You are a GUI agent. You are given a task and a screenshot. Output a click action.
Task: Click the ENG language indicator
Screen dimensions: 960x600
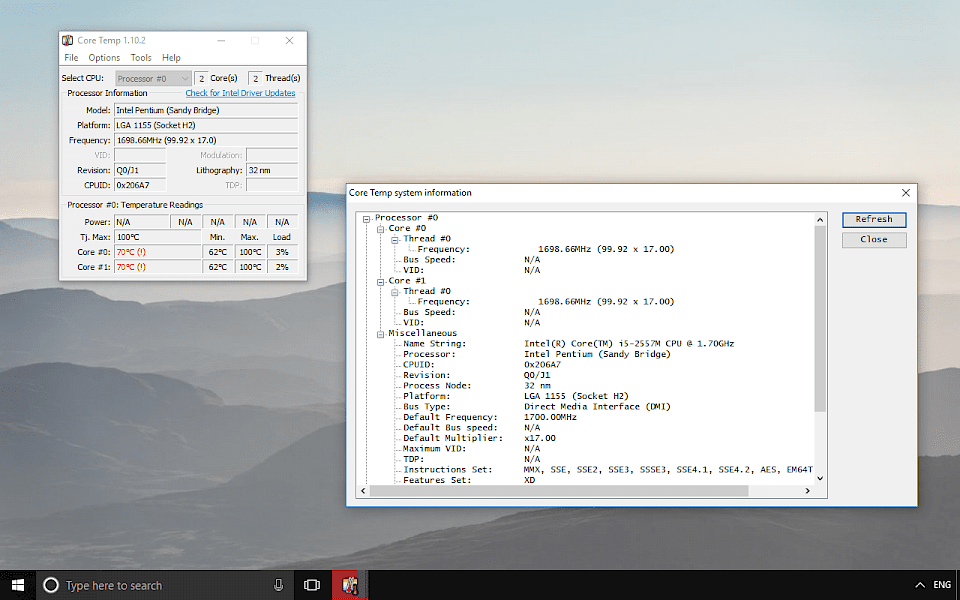click(x=942, y=585)
